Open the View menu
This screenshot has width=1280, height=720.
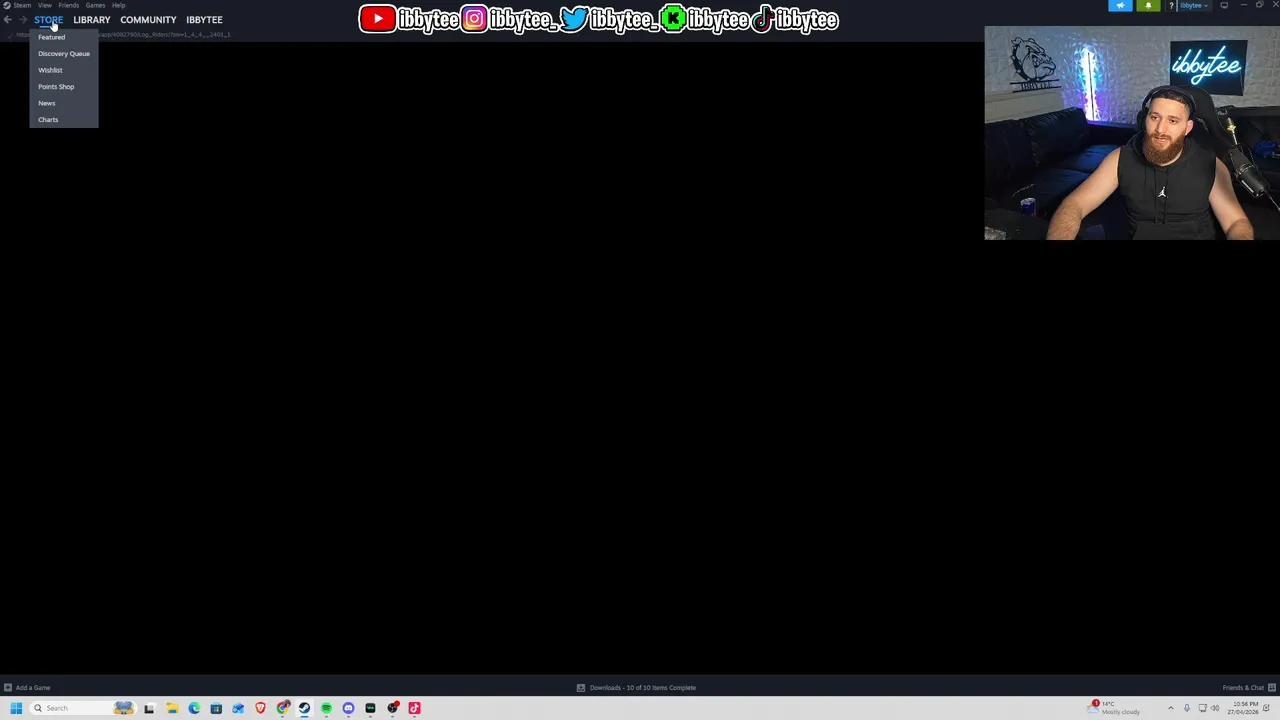[45, 5]
